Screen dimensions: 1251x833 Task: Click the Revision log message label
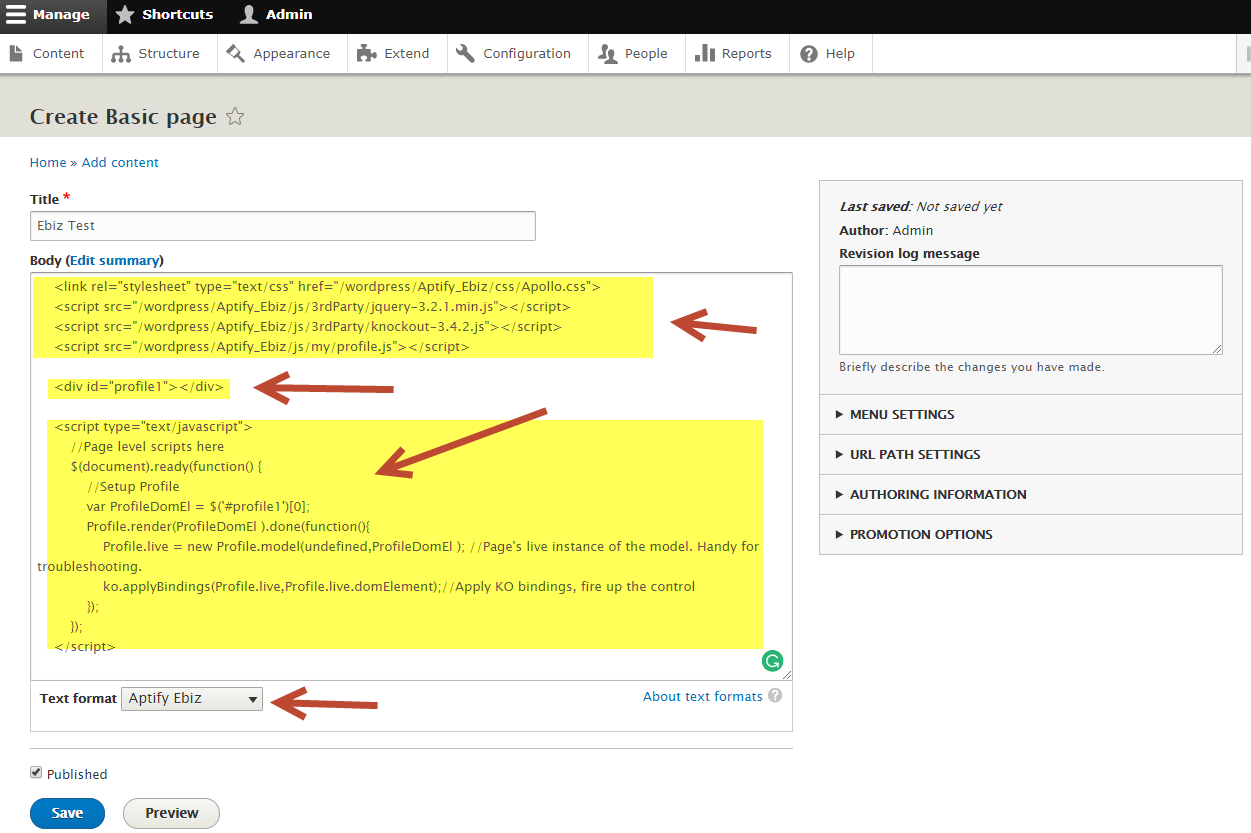[x=910, y=253]
